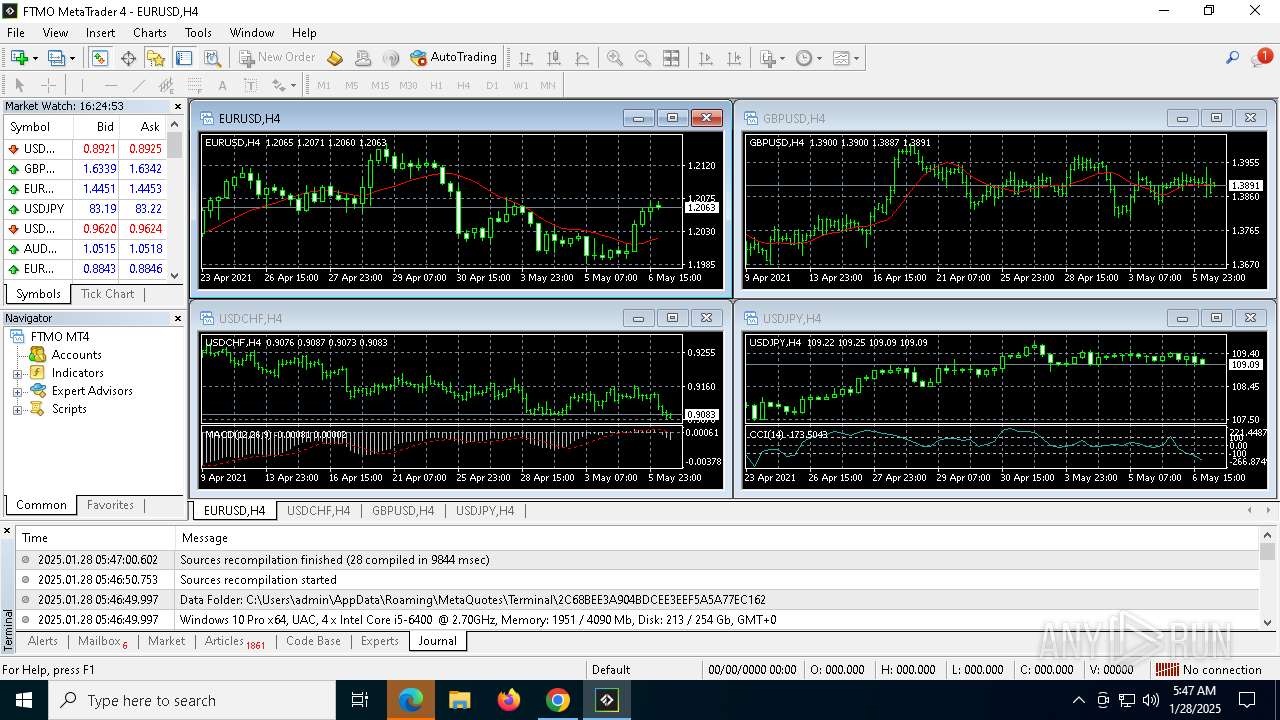The image size is (1280, 720).
Task: Switch to the GBPUSD,H4 chart tab
Action: [403, 511]
